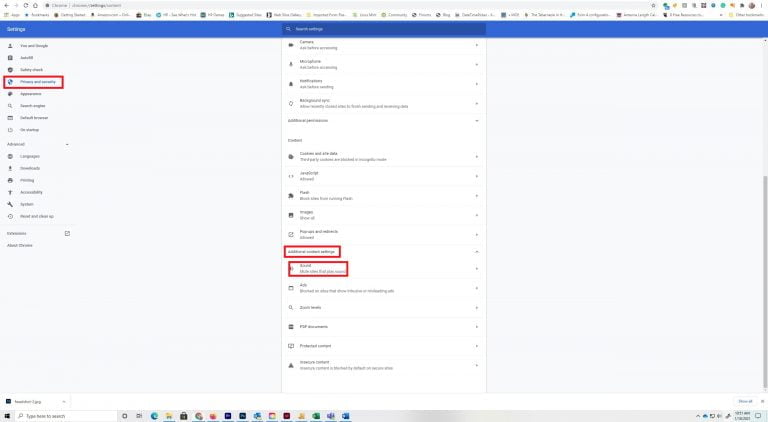
Task: Show hidden system tray icons
Action: [x=698, y=416]
